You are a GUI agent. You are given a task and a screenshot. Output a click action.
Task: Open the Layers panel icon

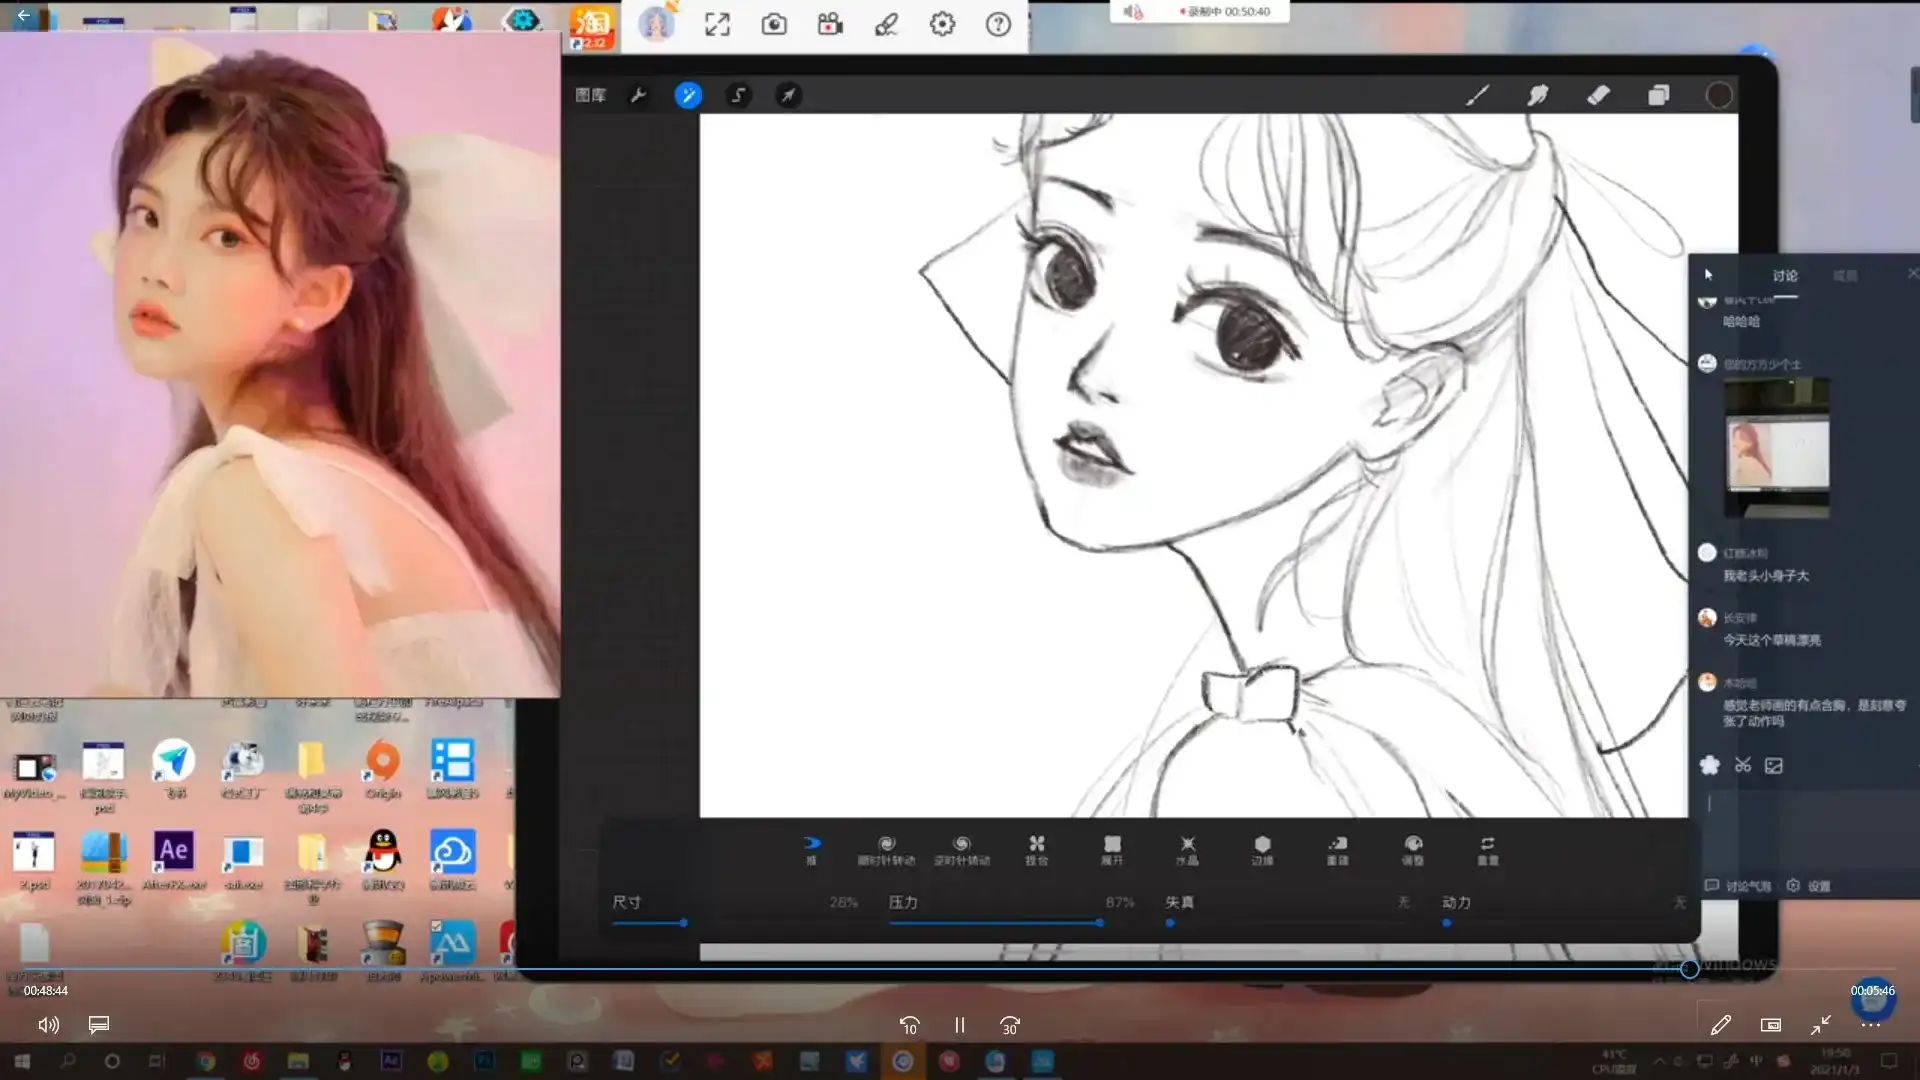tap(1658, 95)
